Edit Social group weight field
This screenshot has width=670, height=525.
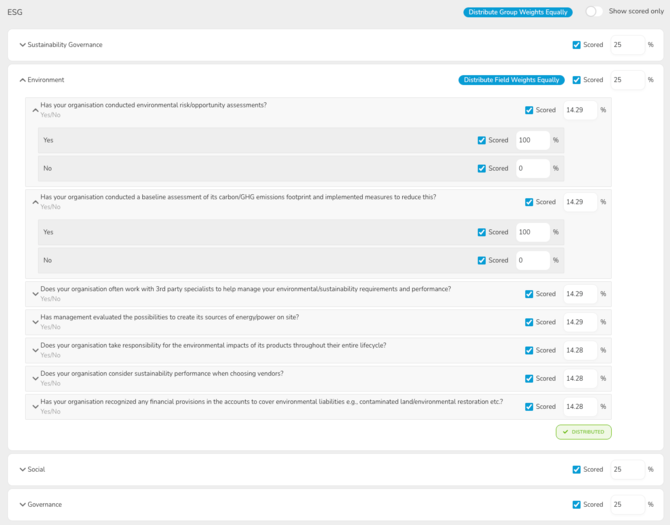[x=627, y=469]
